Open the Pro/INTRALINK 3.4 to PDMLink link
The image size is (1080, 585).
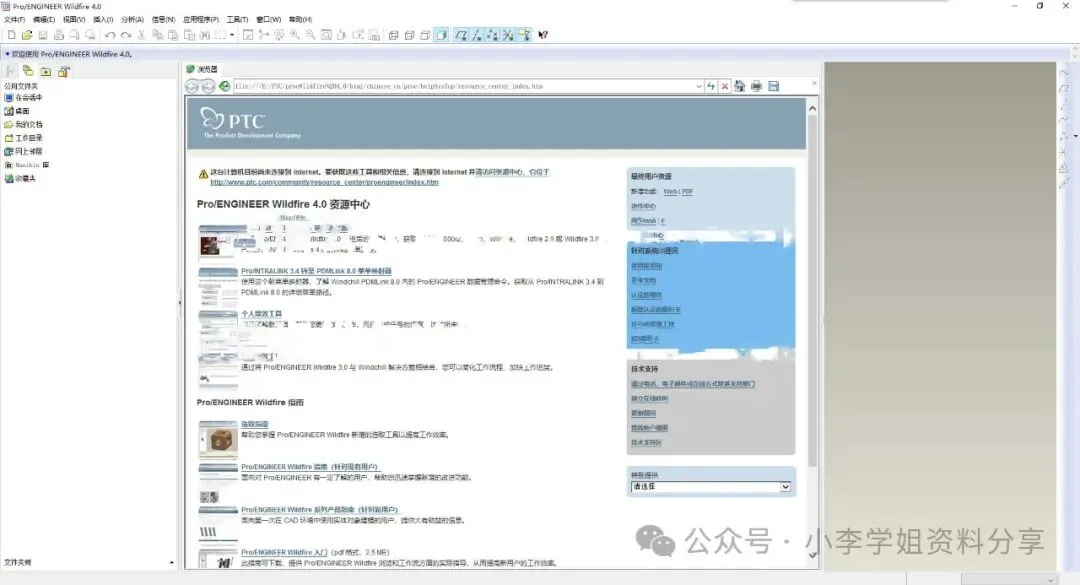(x=316, y=271)
